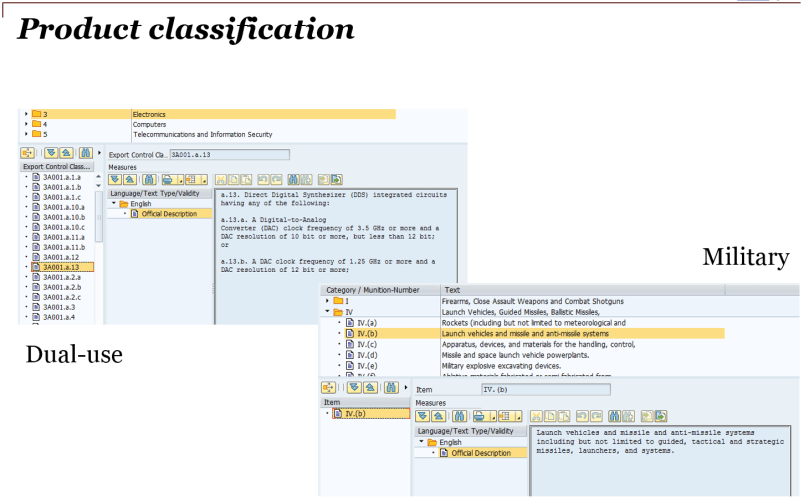Screen dimensions: 809x503
Task: Click Collapse all in Dual-use Measures toolbar
Action: click(x=130, y=180)
